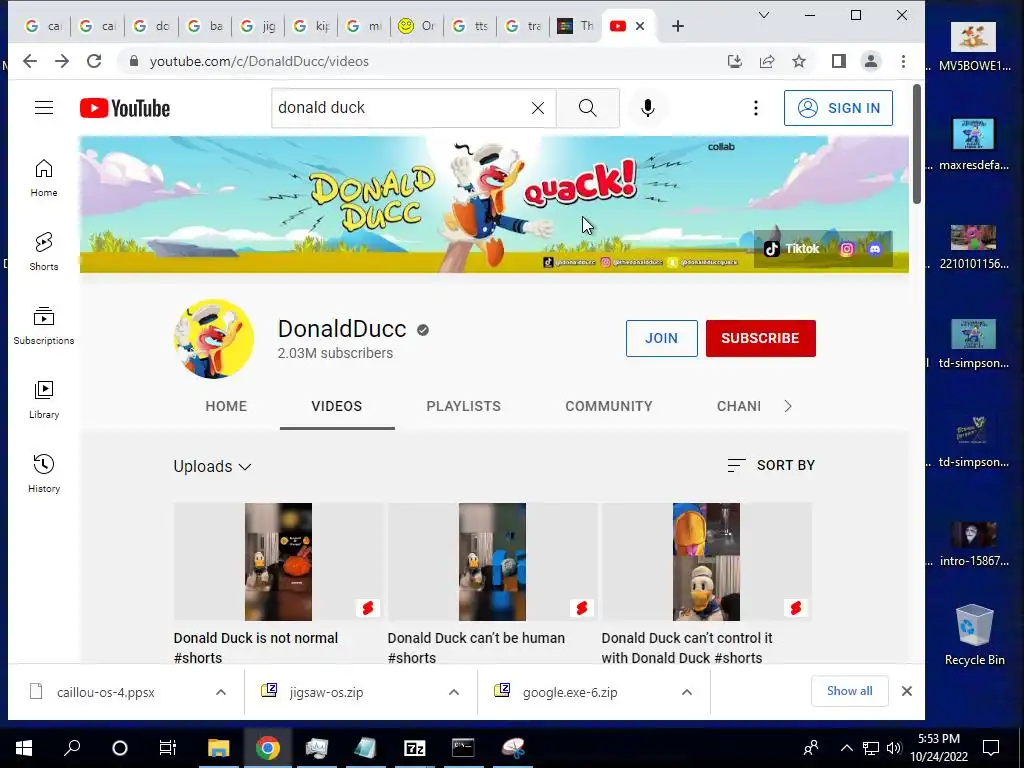The image size is (1024, 768).
Task: Go forward in Chrome
Action: point(62,61)
